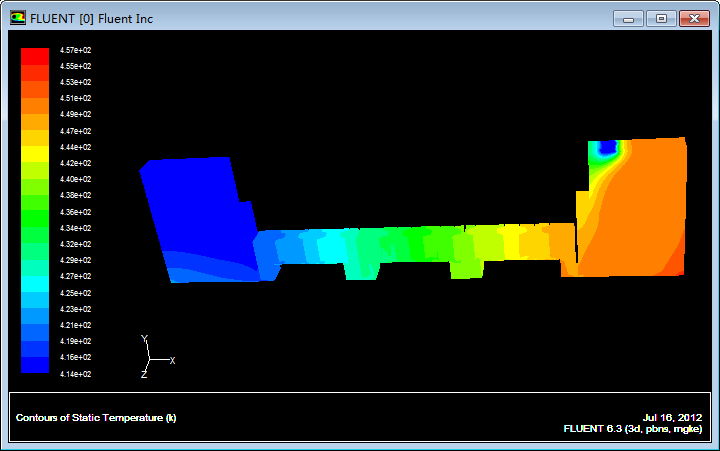Click the dark blue swatch at legend bottom
Image resolution: width=720 pixels, height=451 pixels.
[x=35, y=366]
